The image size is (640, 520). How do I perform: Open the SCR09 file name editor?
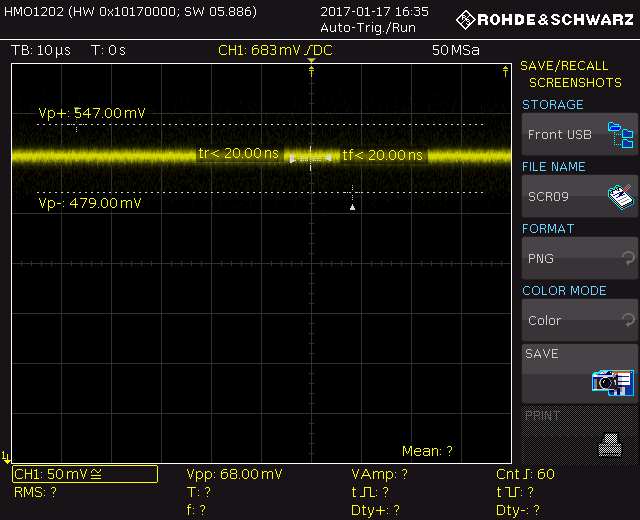click(580, 196)
